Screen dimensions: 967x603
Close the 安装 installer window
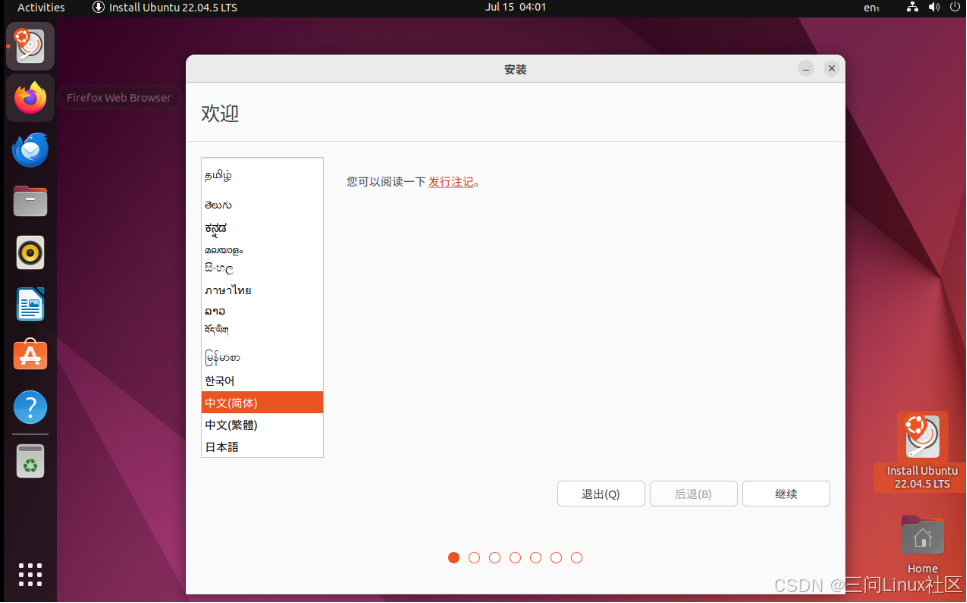(x=831, y=68)
